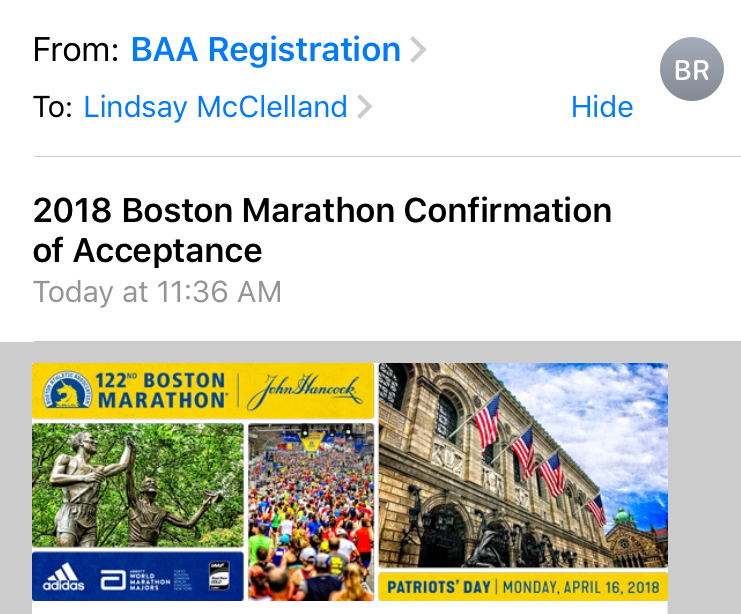The width and height of the screenshot is (741, 614).
Task: Expand chevron next to BAA Registration
Action: 418,50
